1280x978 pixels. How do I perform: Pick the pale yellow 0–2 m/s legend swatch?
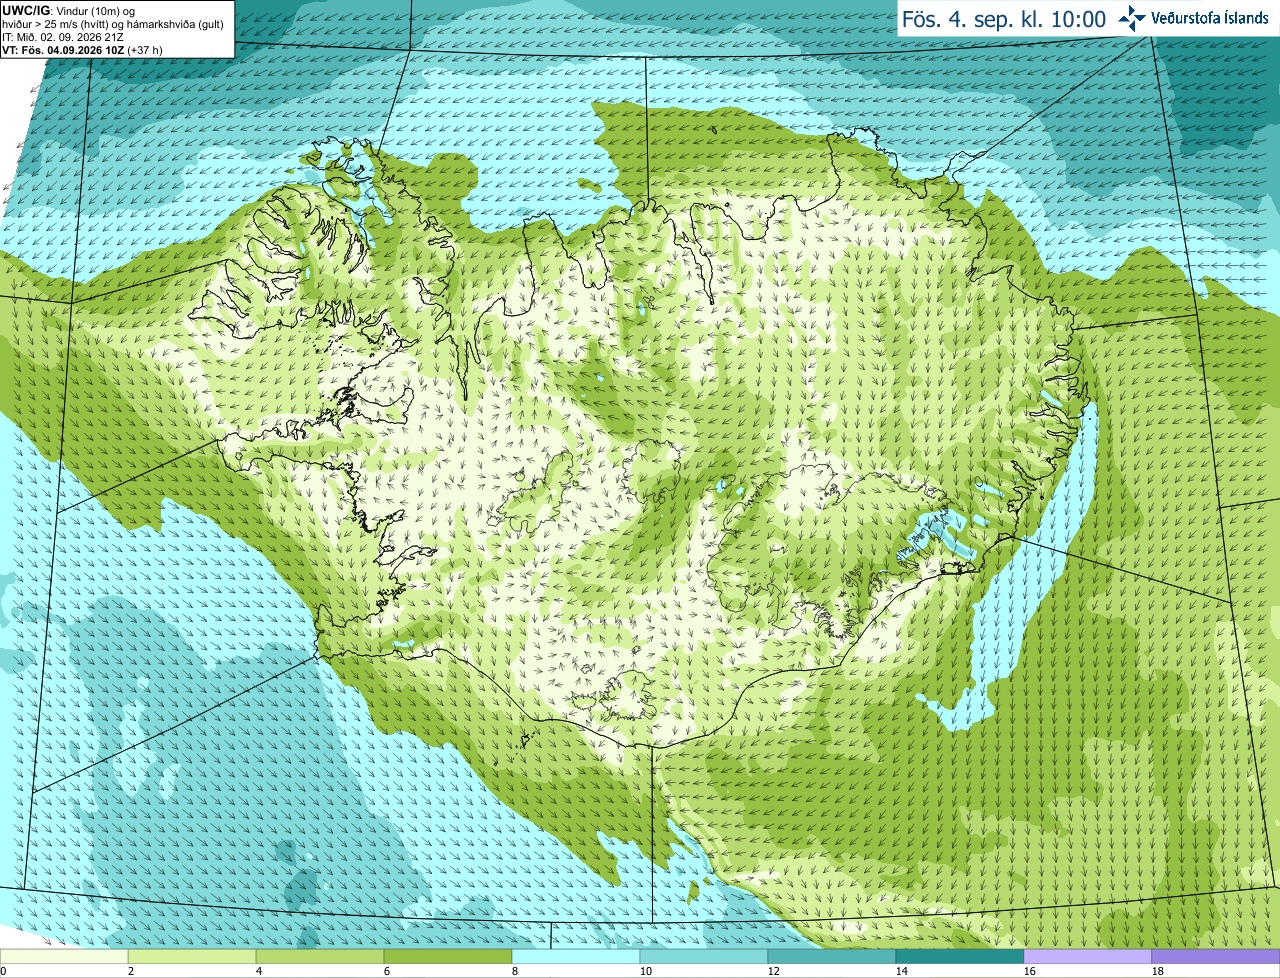coord(64,957)
